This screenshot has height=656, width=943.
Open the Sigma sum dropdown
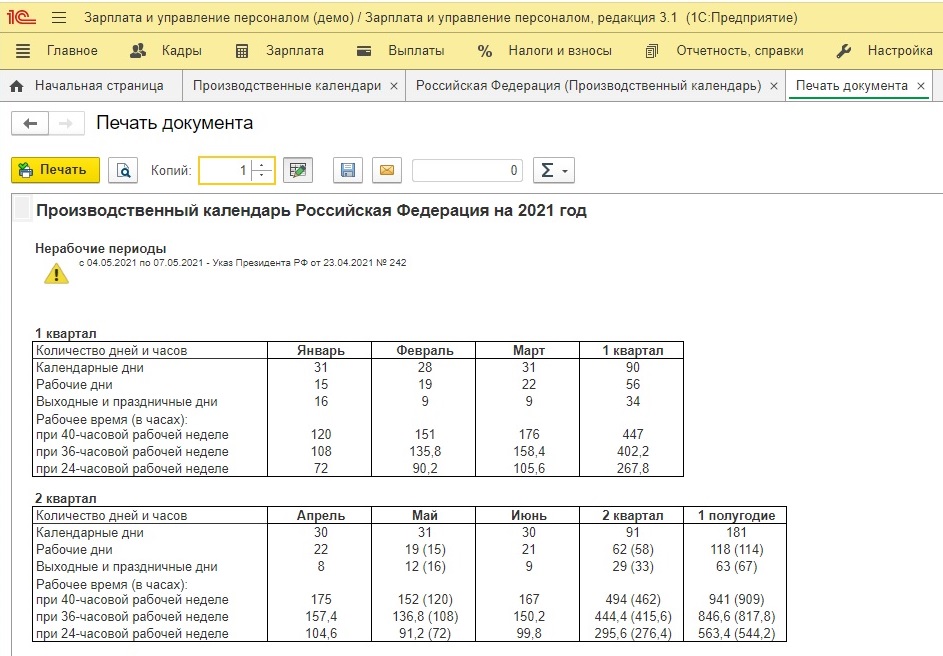point(554,171)
